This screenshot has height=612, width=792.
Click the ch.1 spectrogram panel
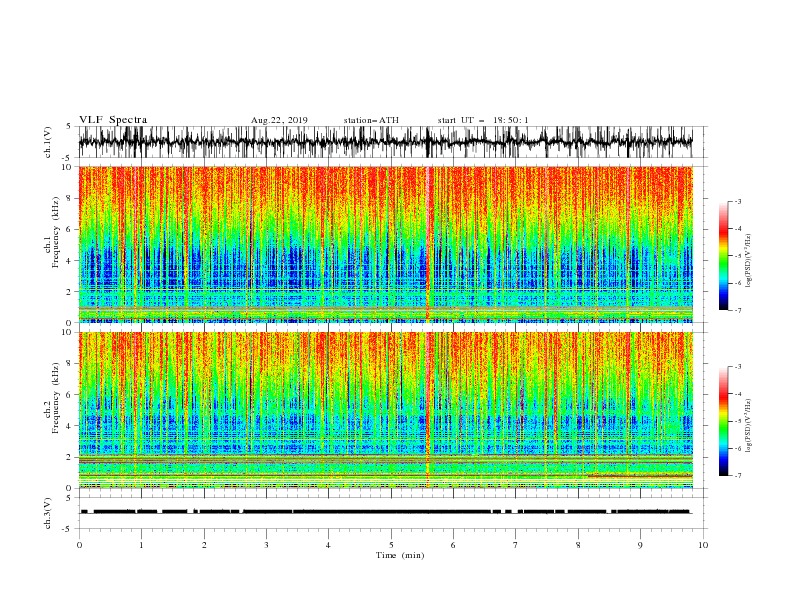(x=386, y=244)
